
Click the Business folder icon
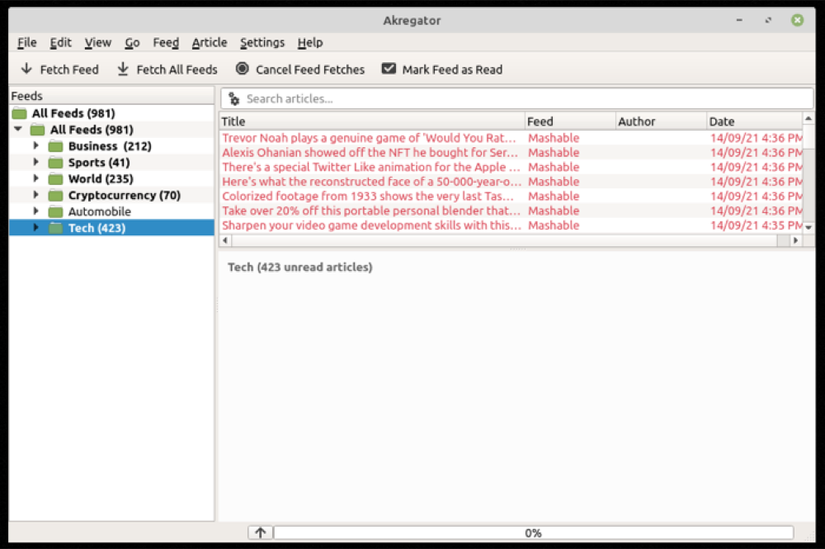(x=56, y=146)
